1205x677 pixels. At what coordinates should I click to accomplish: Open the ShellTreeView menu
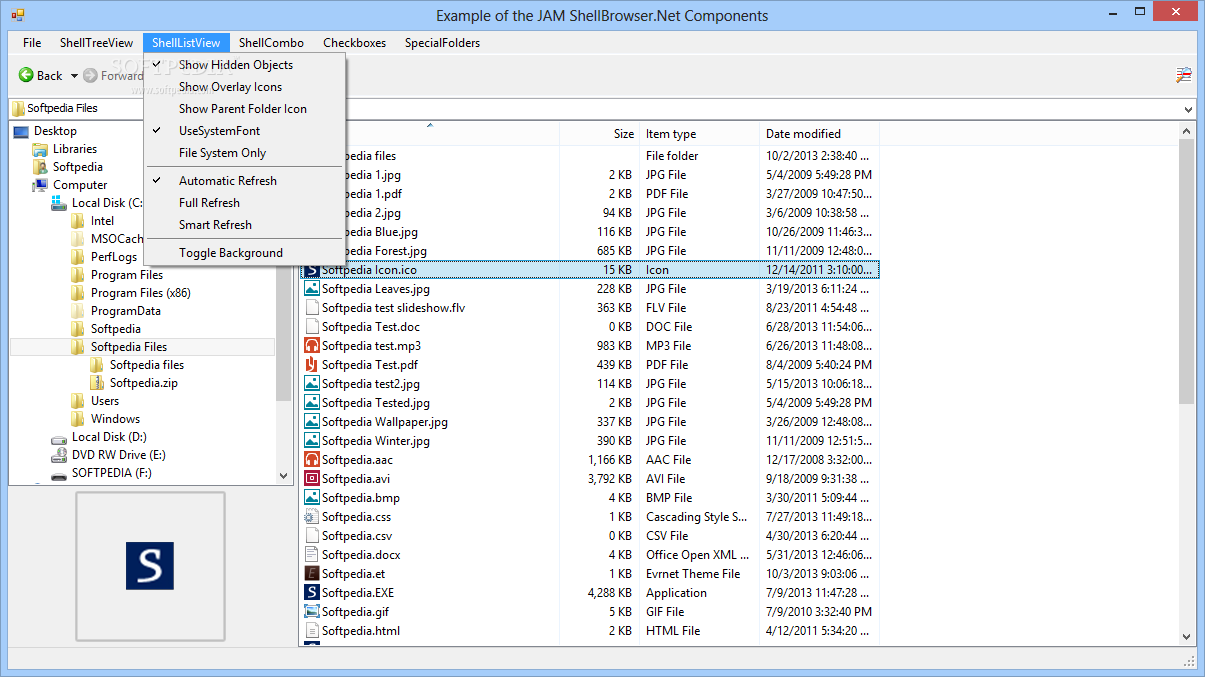click(96, 43)
